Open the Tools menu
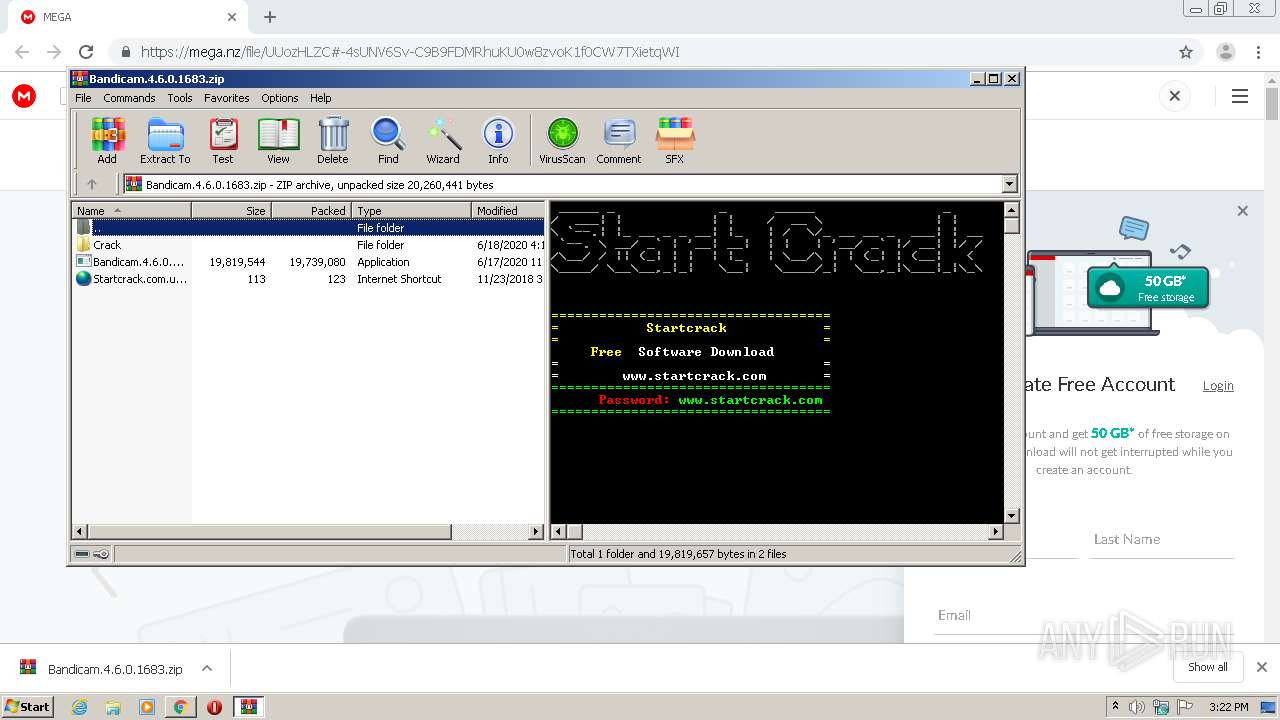 [180, 98]
